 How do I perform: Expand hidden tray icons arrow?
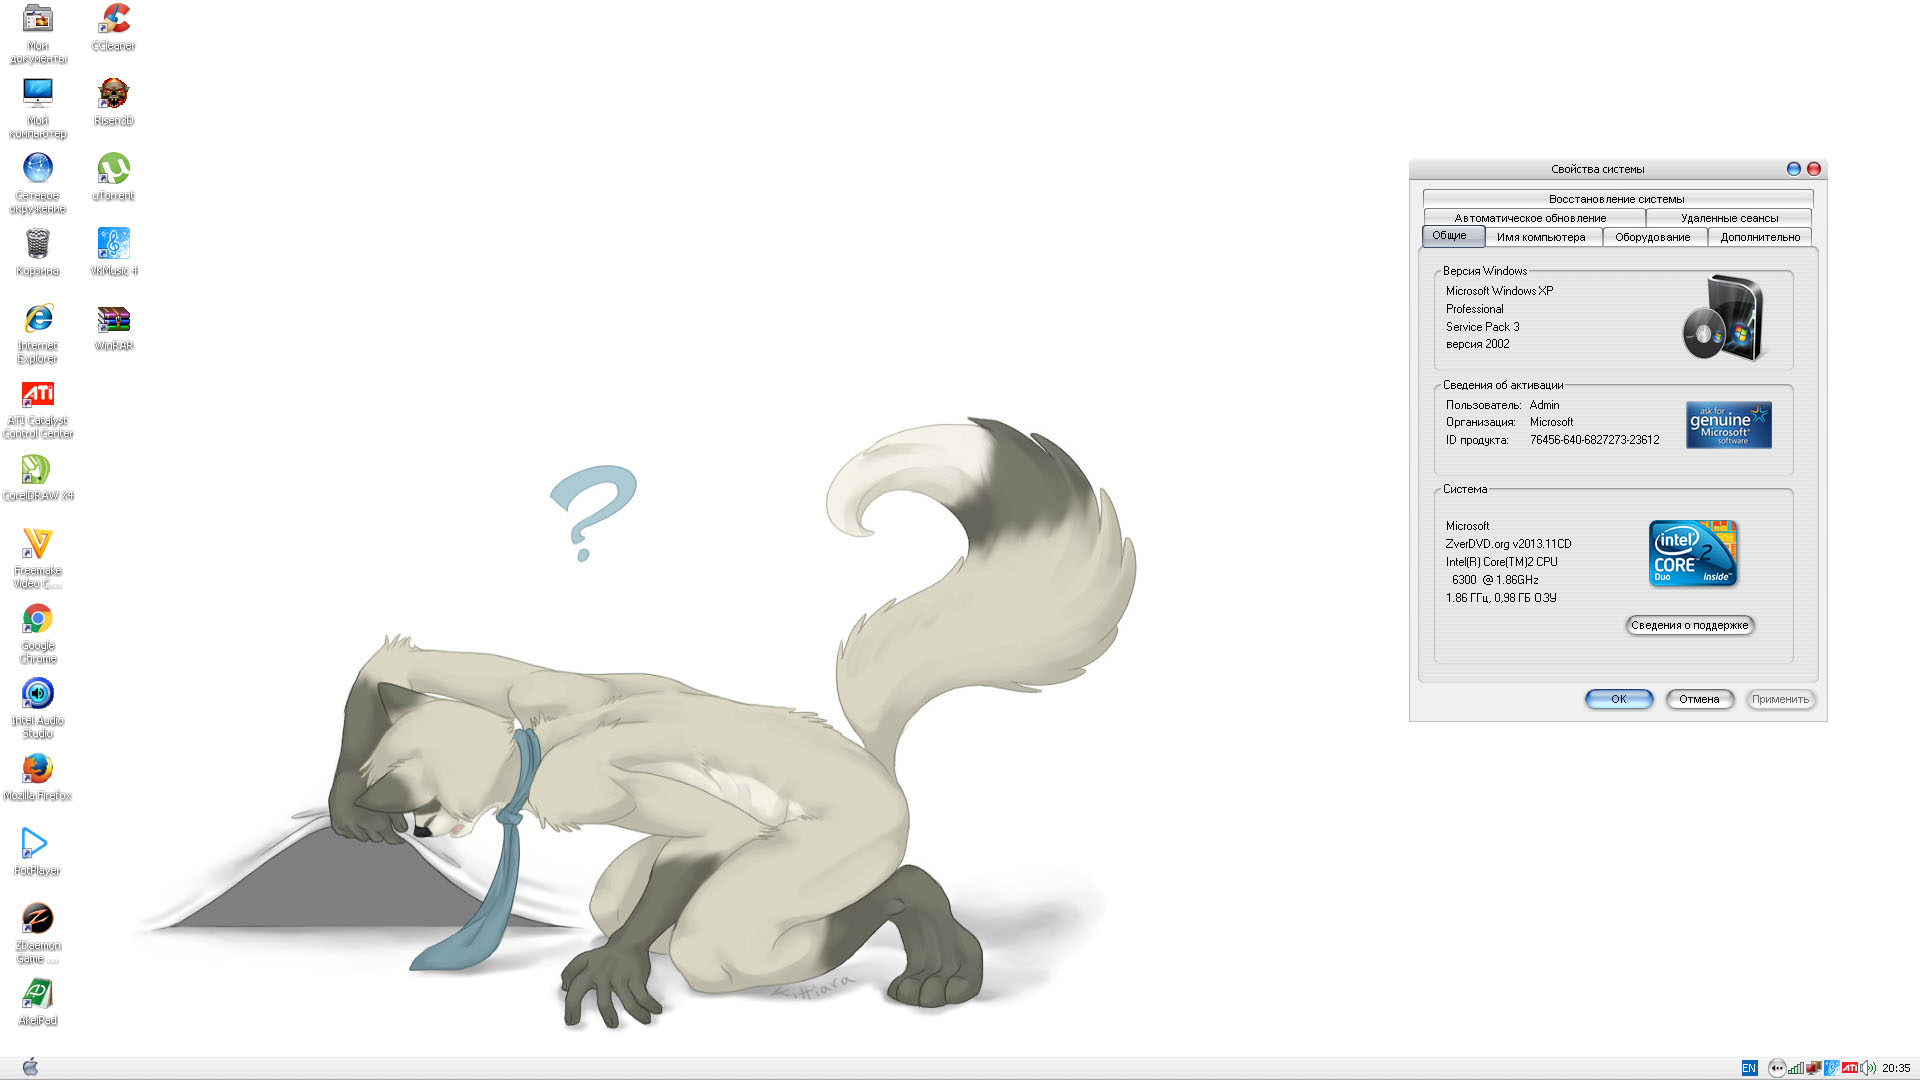1777,1068
